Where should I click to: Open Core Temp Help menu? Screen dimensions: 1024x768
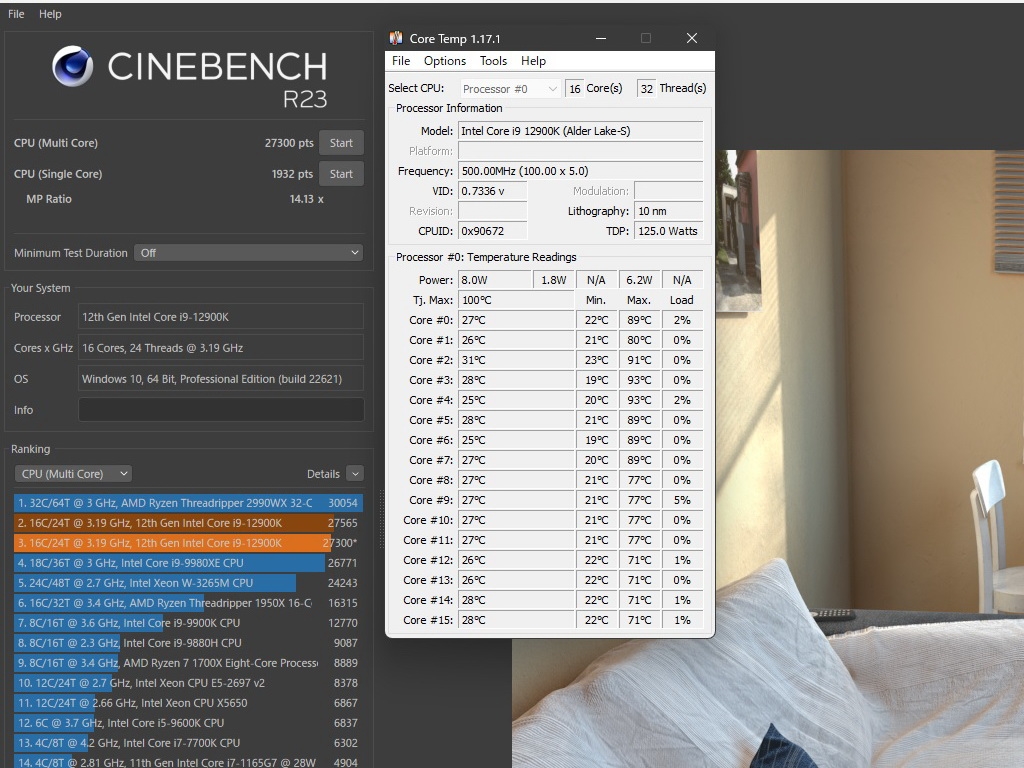[533, 61]
